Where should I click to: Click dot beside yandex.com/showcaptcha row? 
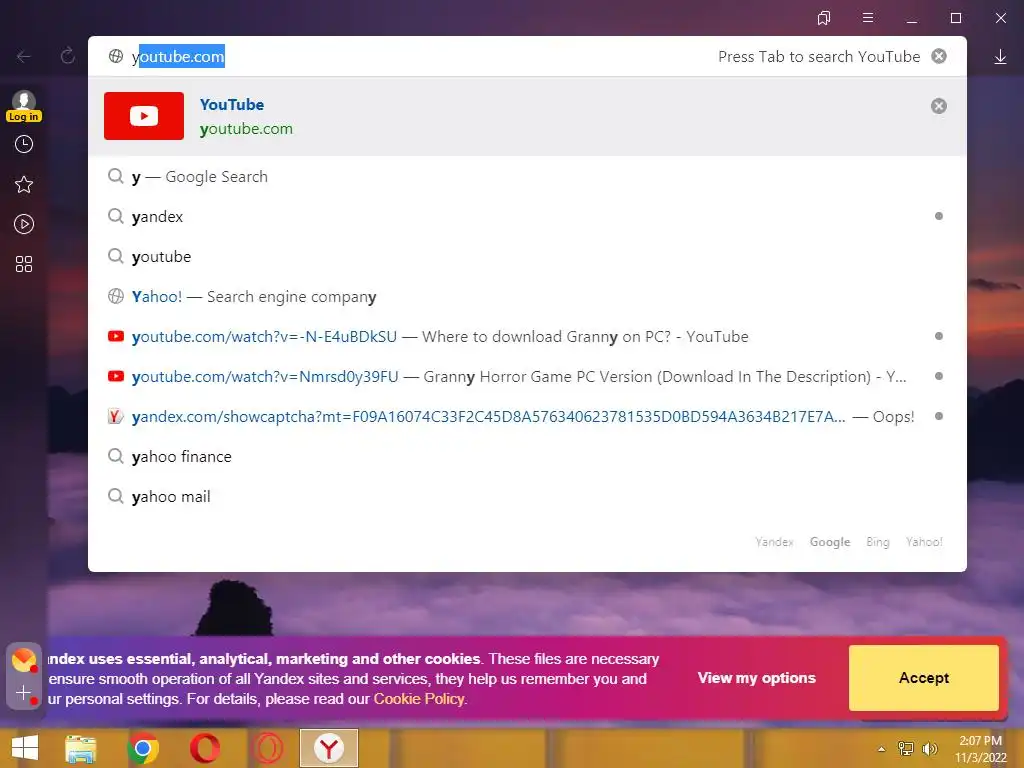click(939, 416)
